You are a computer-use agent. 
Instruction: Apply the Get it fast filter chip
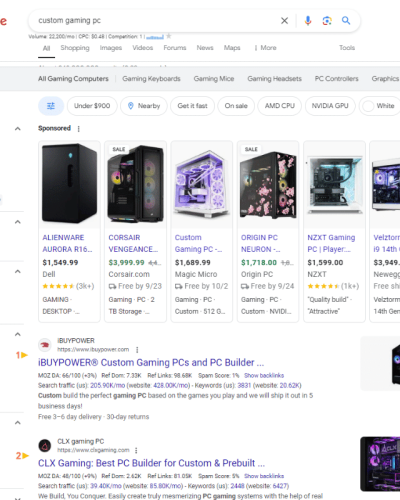[192, 106]
